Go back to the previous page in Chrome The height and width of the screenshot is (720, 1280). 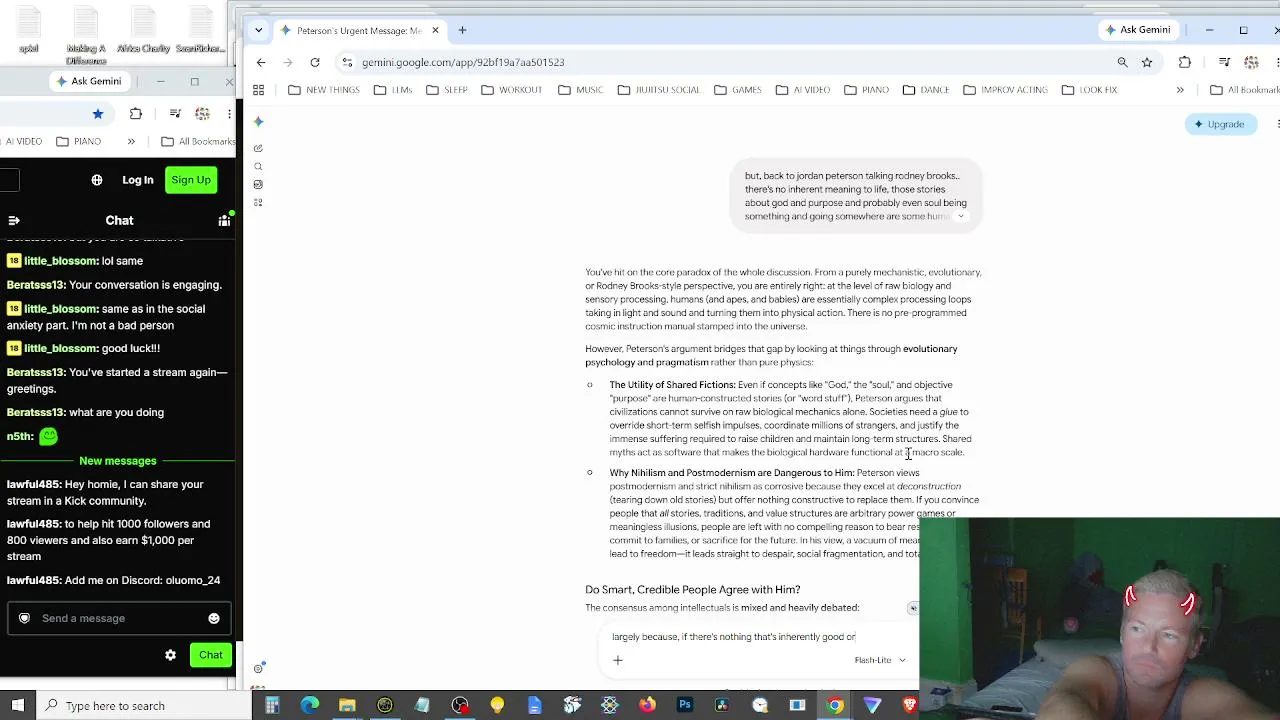click(x=261, y=62)
